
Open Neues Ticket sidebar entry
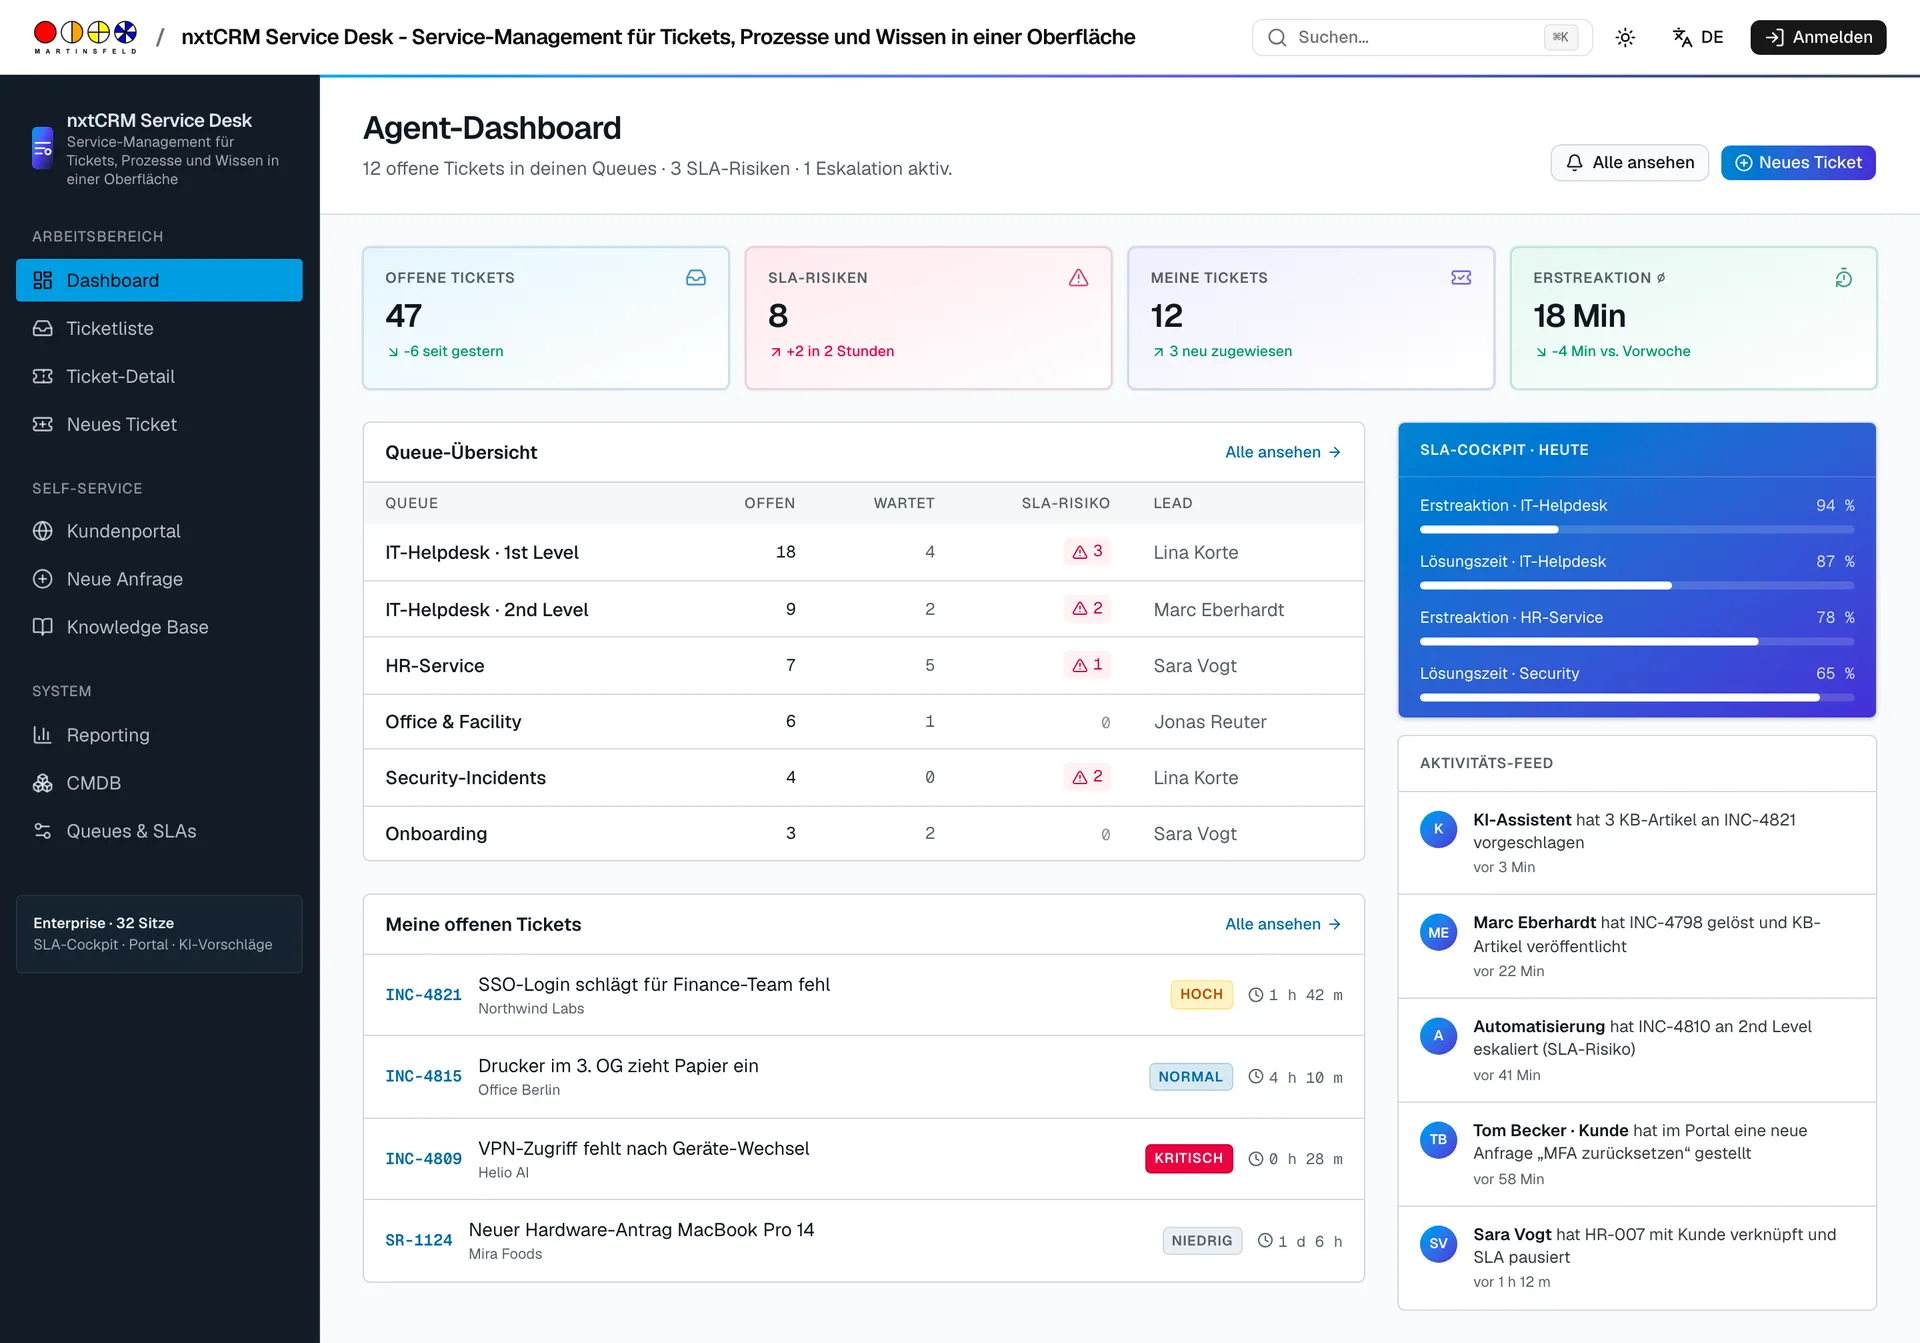[x=159, y=424]
